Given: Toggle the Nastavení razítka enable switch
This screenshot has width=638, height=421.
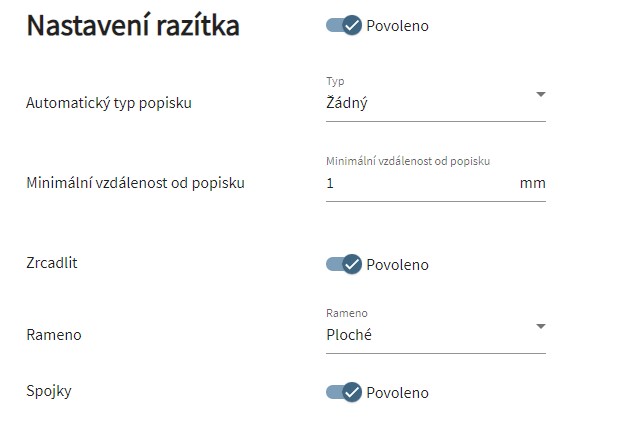Looking at the screenshot, I should coord(343,25).
